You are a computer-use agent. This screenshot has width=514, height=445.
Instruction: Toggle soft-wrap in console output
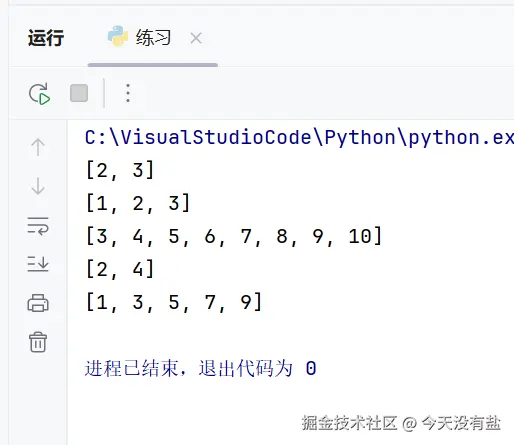38,226
